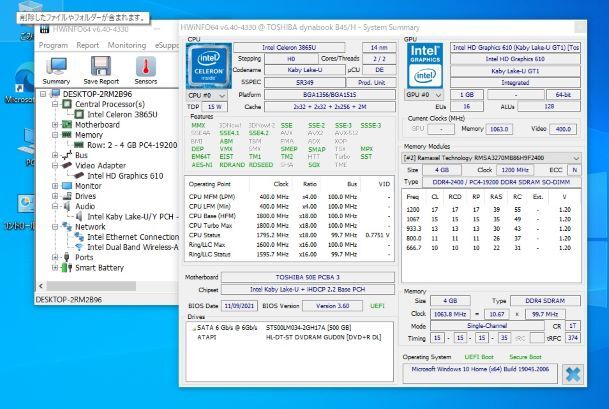Click the Bus icon in the tree
This screenshot has height=409, width=609.
67,155
